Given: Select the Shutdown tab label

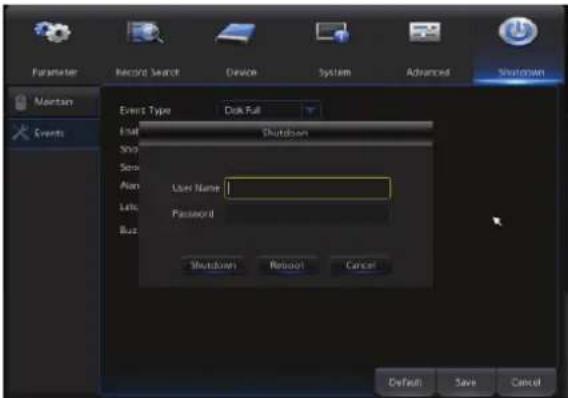Looking at the screenshot, I should 521,73.
